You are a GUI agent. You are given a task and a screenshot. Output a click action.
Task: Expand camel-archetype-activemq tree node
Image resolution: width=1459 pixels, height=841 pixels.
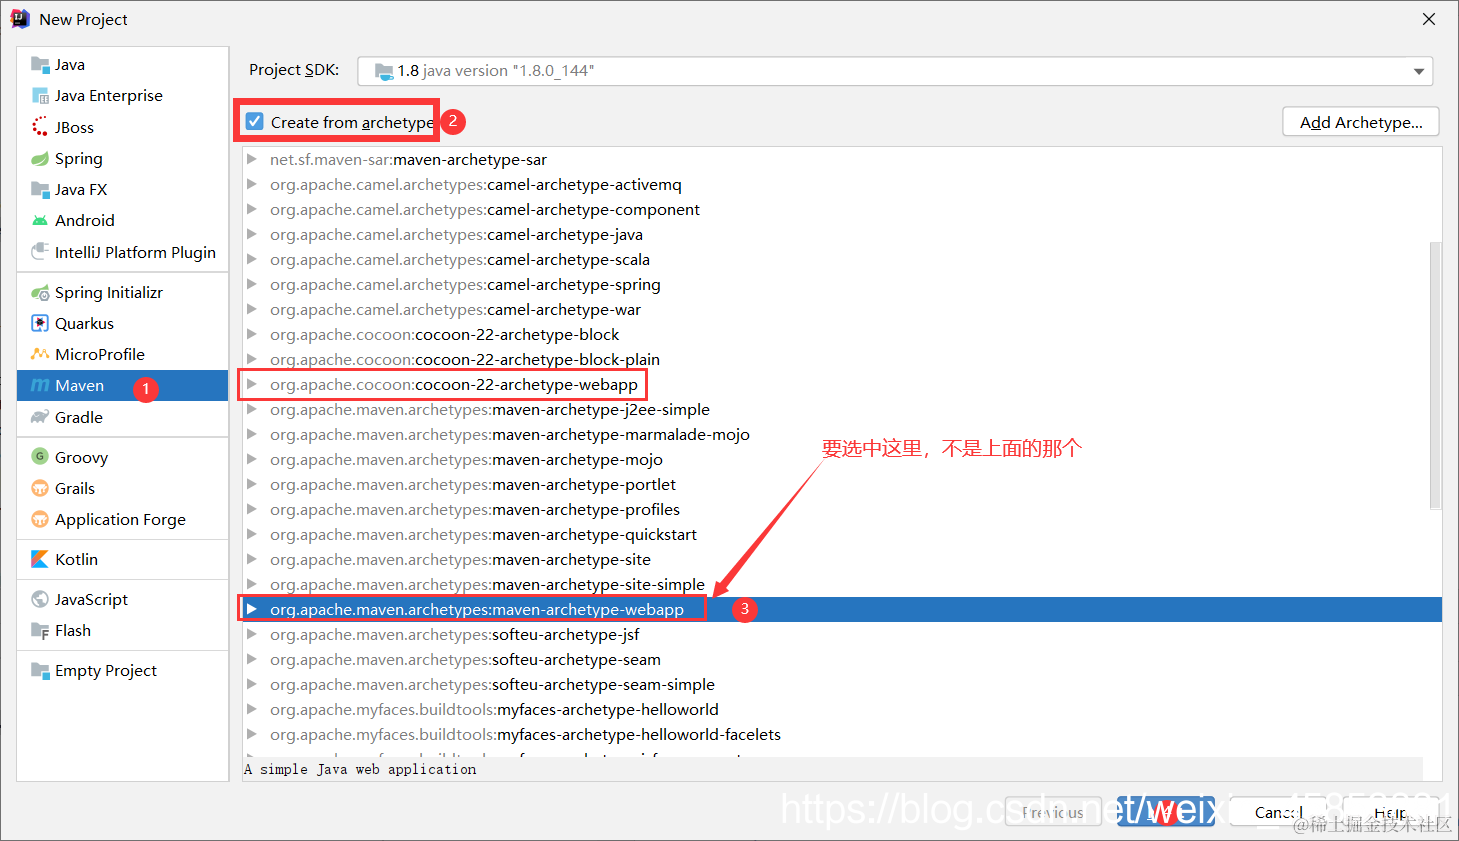click(x=252, y=184)
